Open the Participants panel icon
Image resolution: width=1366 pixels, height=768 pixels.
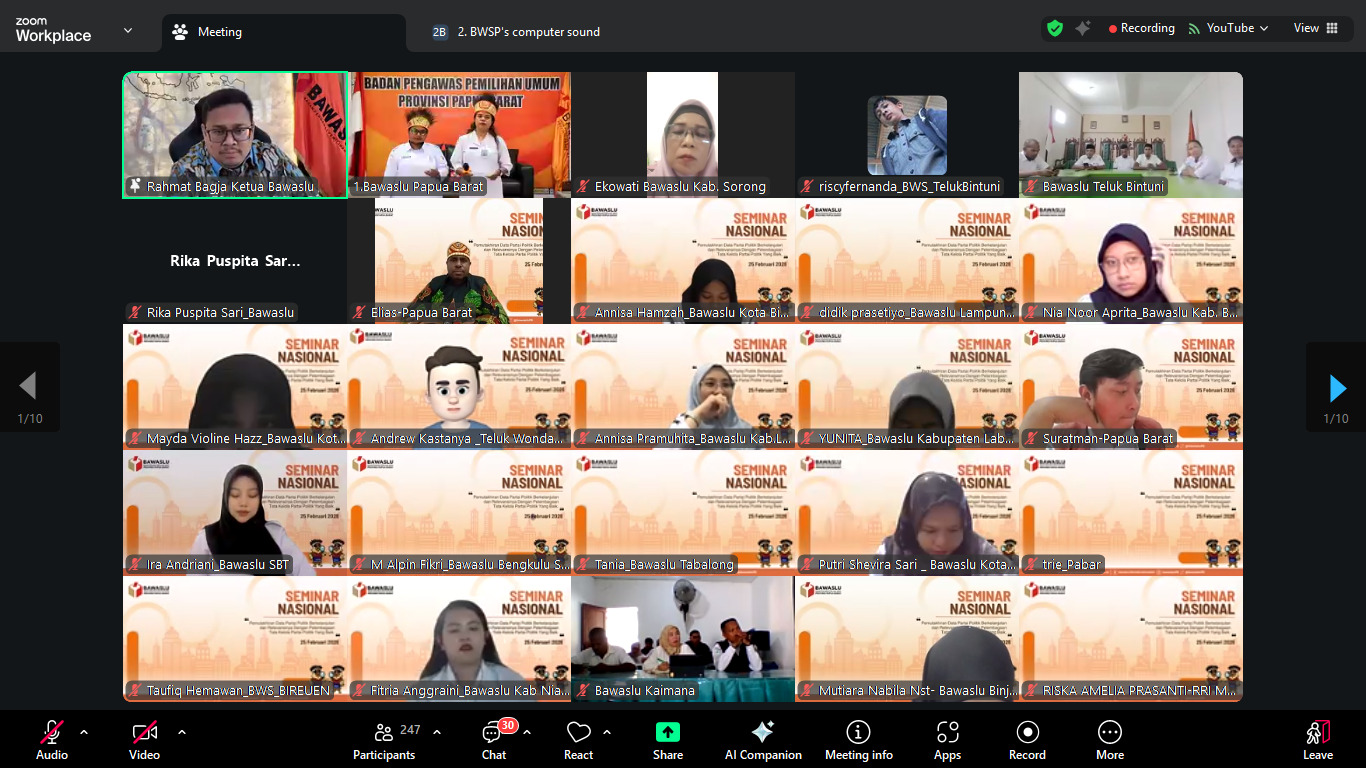pos(383,733)
